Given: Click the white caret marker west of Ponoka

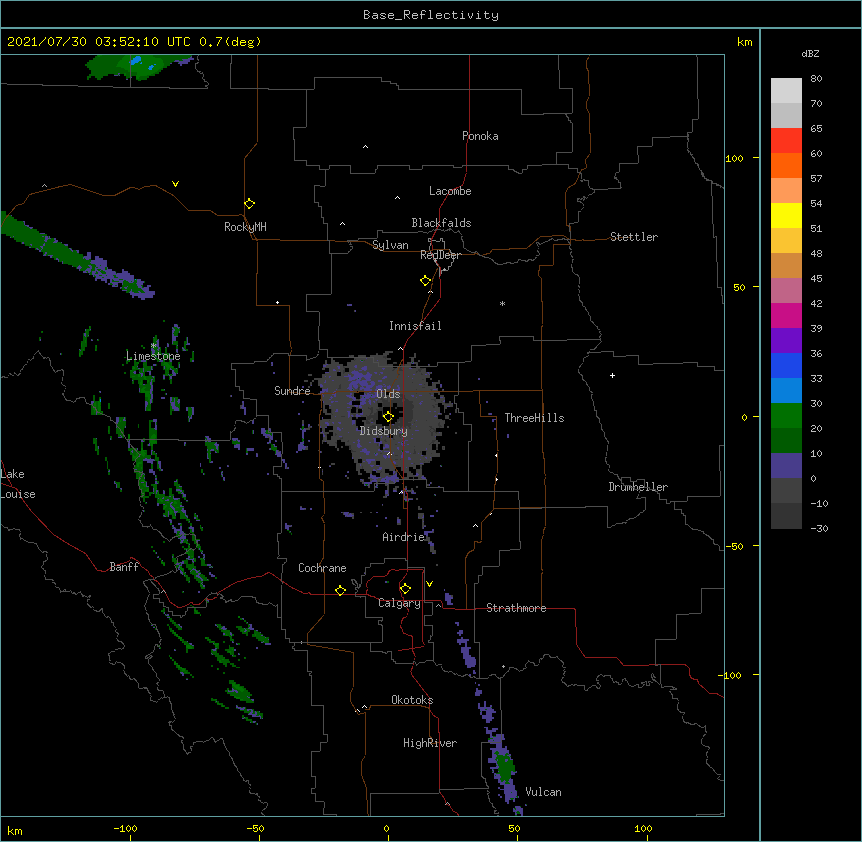Looking at the screenshot, I should click(x=366, y=147).
